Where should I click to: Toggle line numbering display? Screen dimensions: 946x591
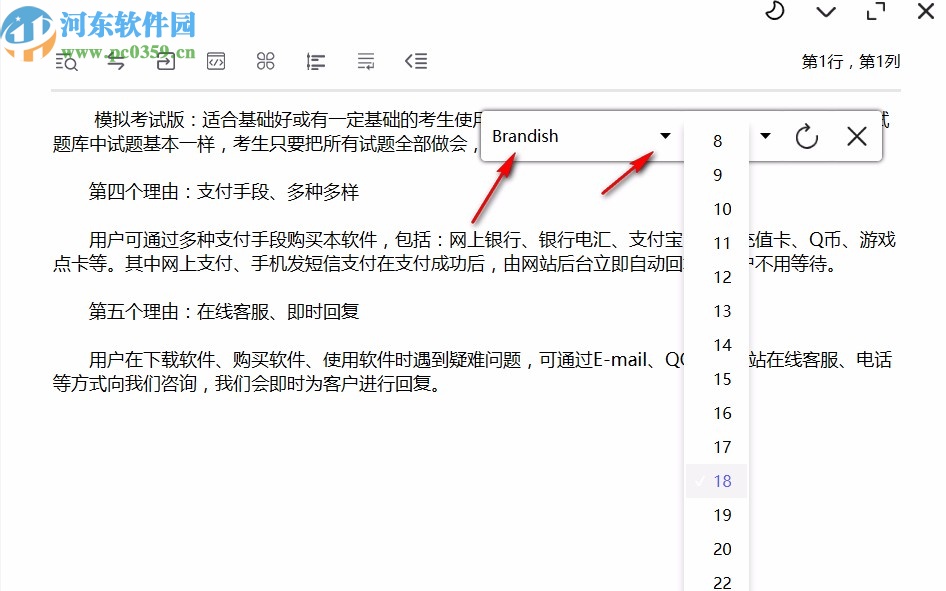(316, 61)
